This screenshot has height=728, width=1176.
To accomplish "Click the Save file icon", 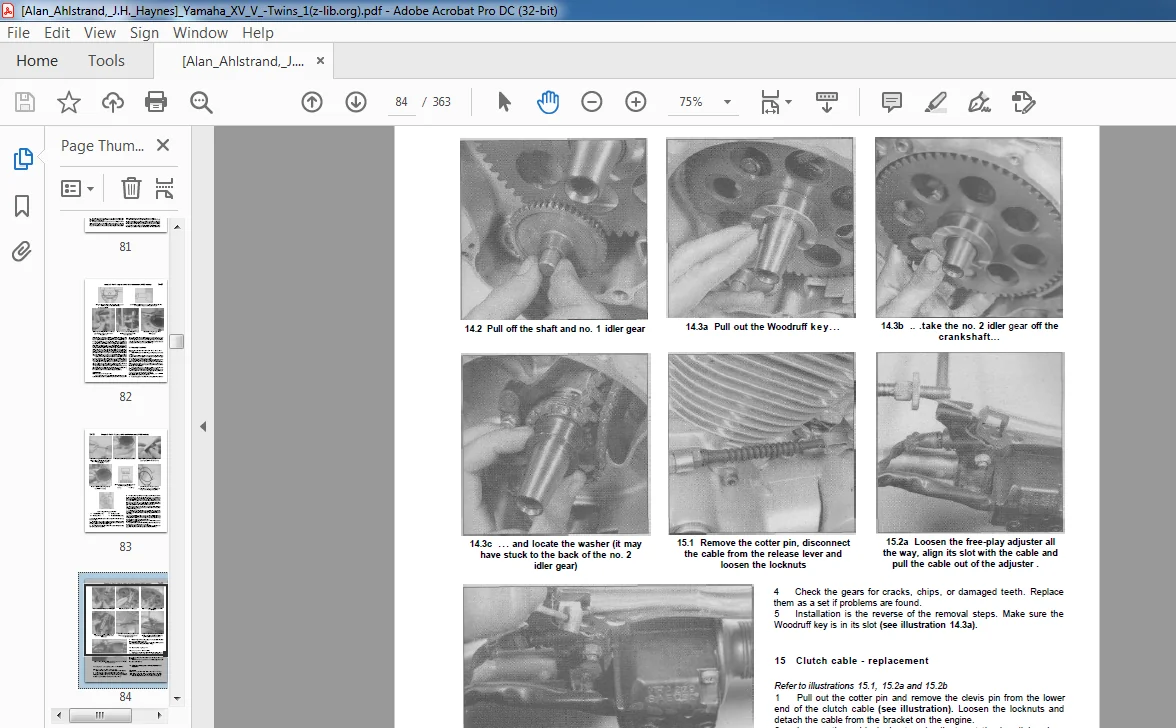I will 25,102.
